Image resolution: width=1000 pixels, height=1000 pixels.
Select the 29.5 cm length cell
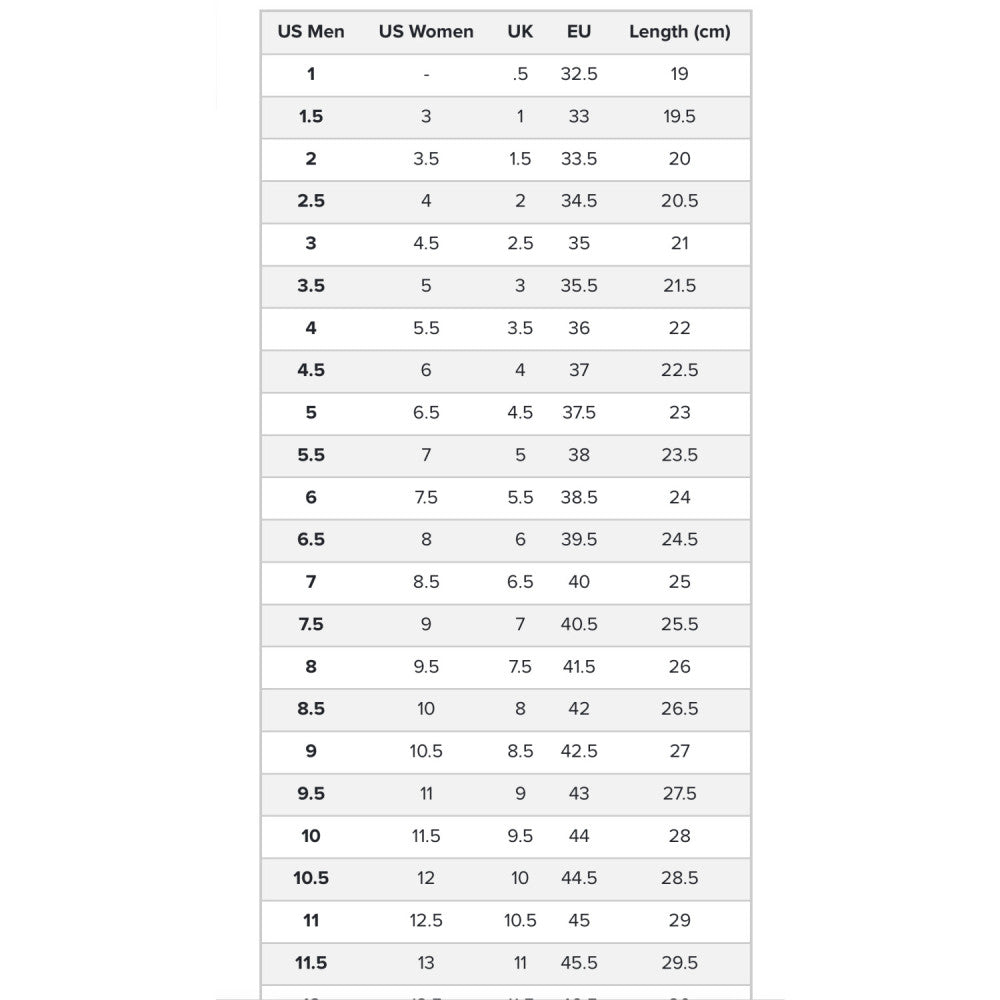pos(680,963)
